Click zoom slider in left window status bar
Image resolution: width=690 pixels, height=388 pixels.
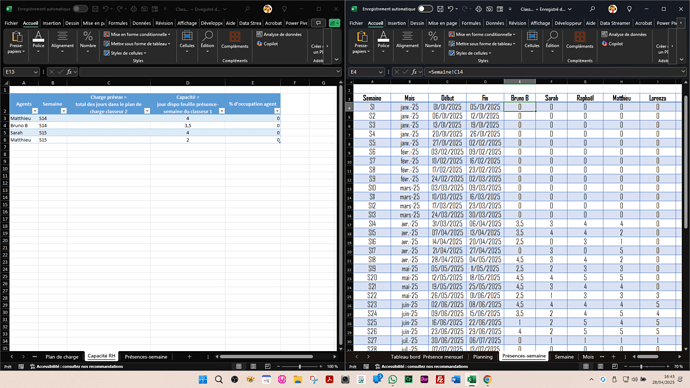click(300, 366)
